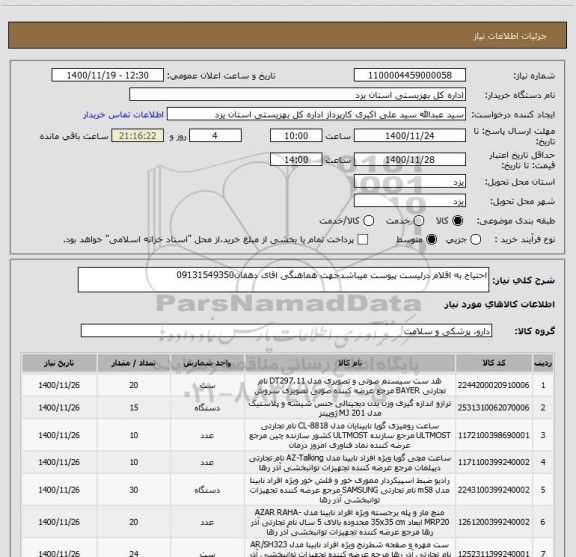This screenshot has width=576, height=557.
Task: Click the تعداد / مقدار column header
Action: click(x=133, y=363)
